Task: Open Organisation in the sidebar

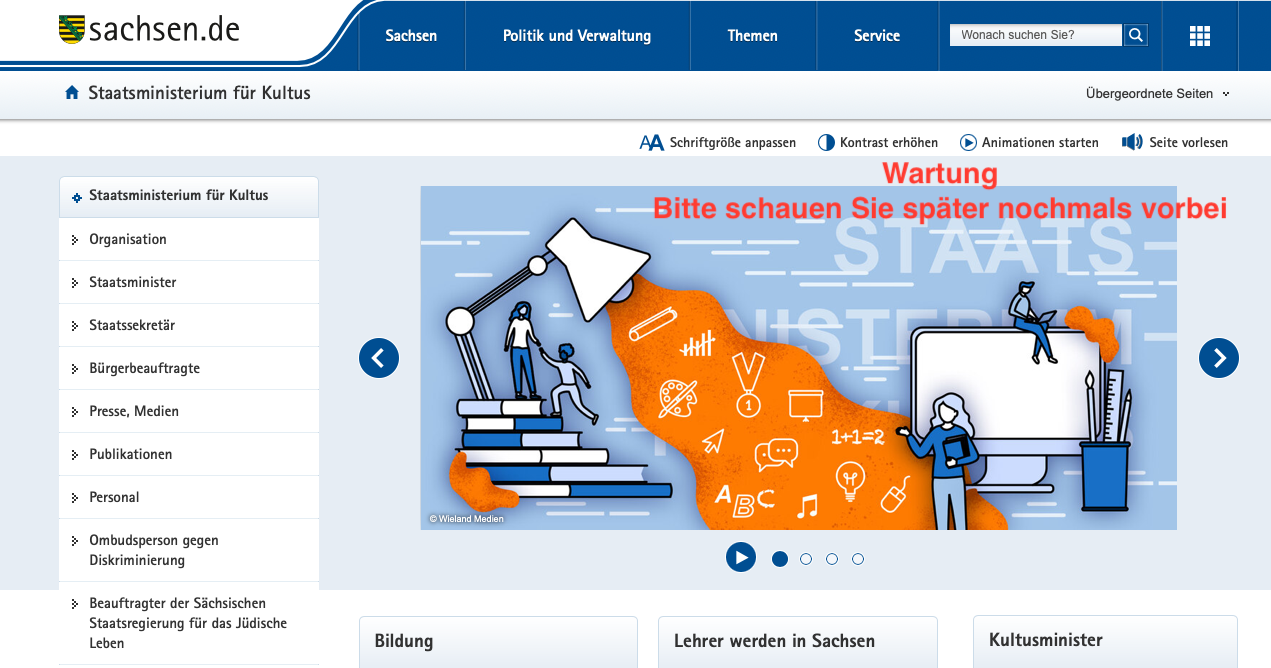Action: (128, 239)
